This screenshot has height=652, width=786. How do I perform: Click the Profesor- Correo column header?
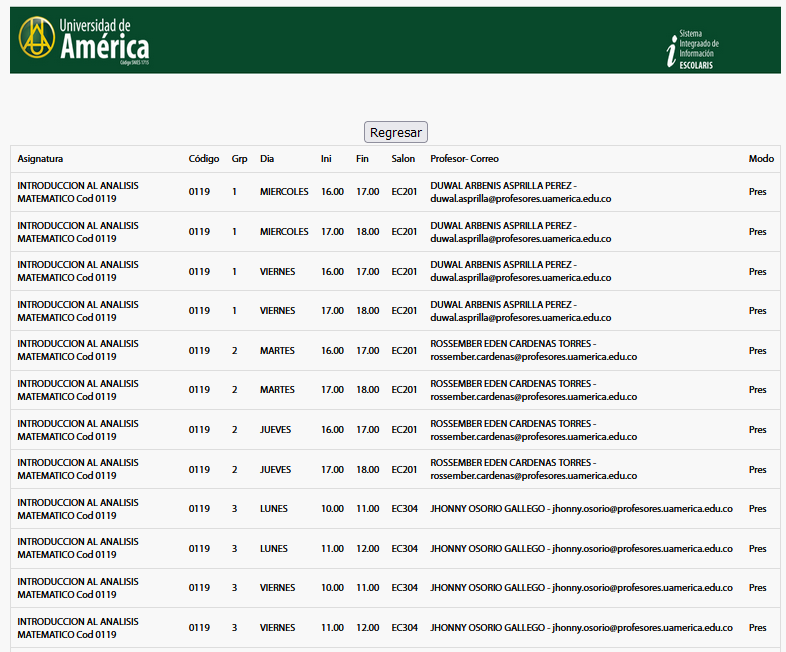(x=464, y=159)
